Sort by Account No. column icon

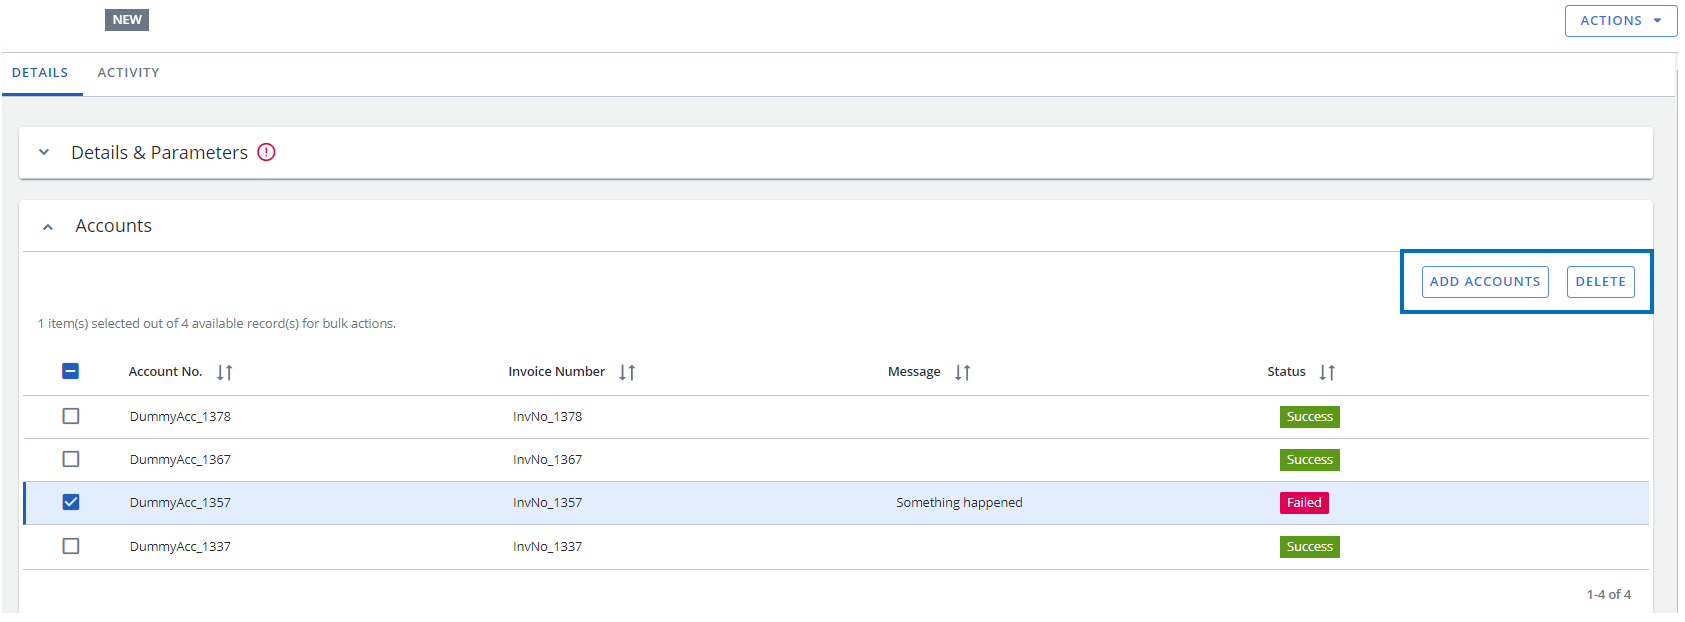click(x=224, y=372)
